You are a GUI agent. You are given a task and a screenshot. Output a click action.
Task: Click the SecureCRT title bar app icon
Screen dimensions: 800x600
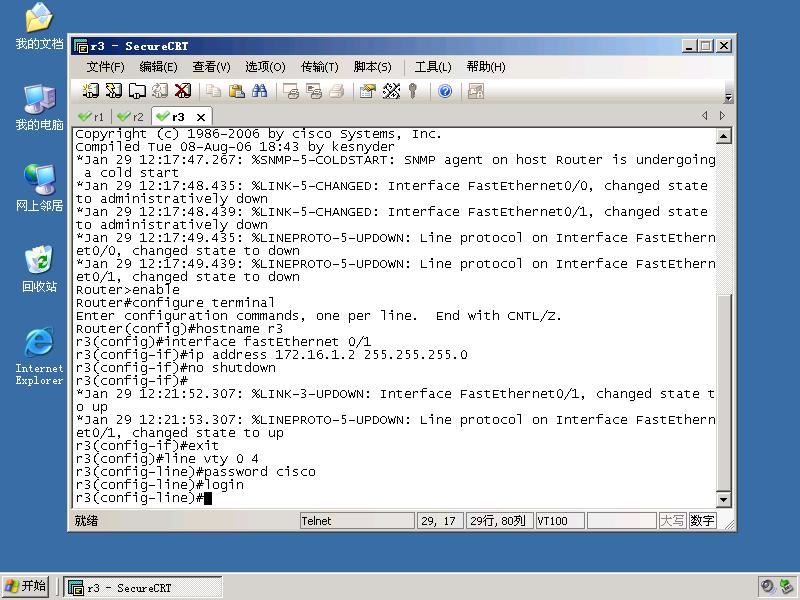click(x=80, y=46)
